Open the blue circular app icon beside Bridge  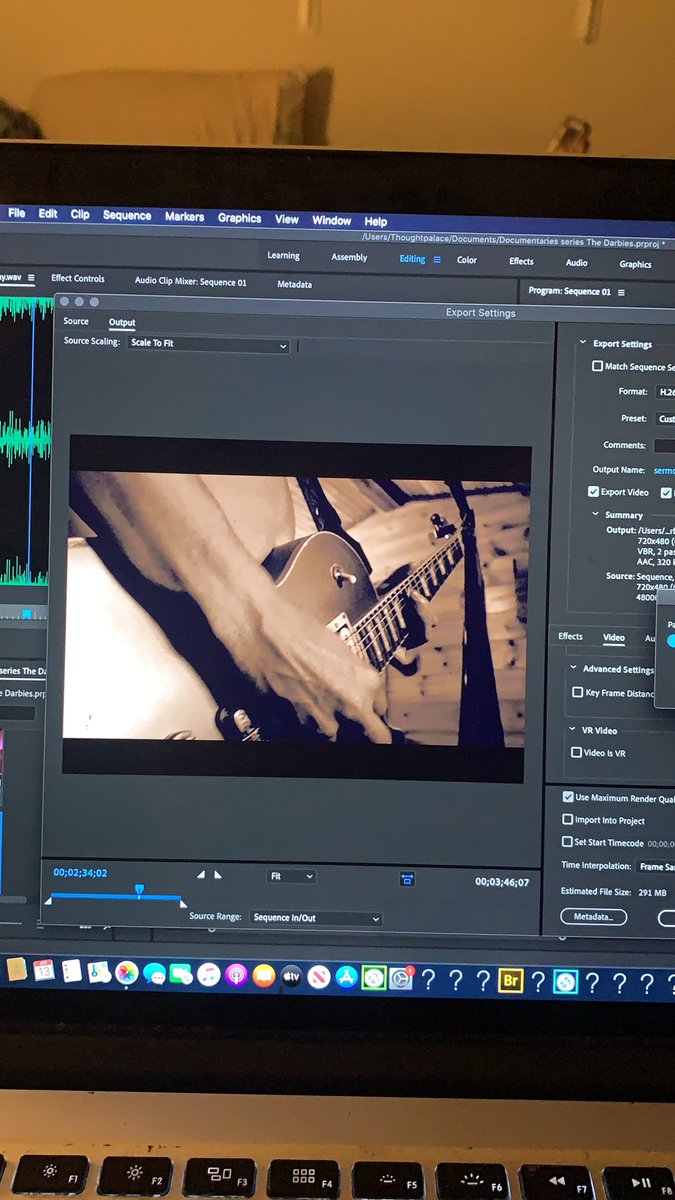[x=565, y=982]
